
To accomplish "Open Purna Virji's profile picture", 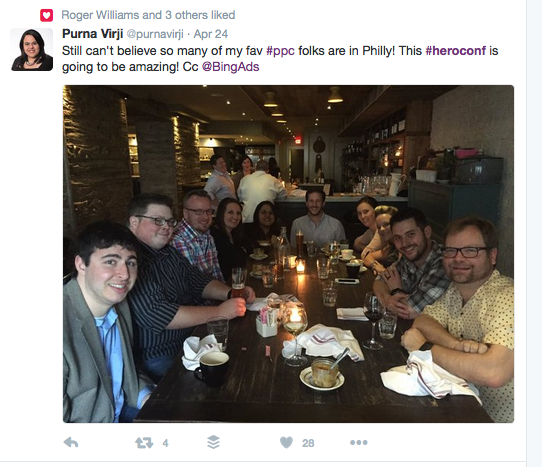I will 32,50.
